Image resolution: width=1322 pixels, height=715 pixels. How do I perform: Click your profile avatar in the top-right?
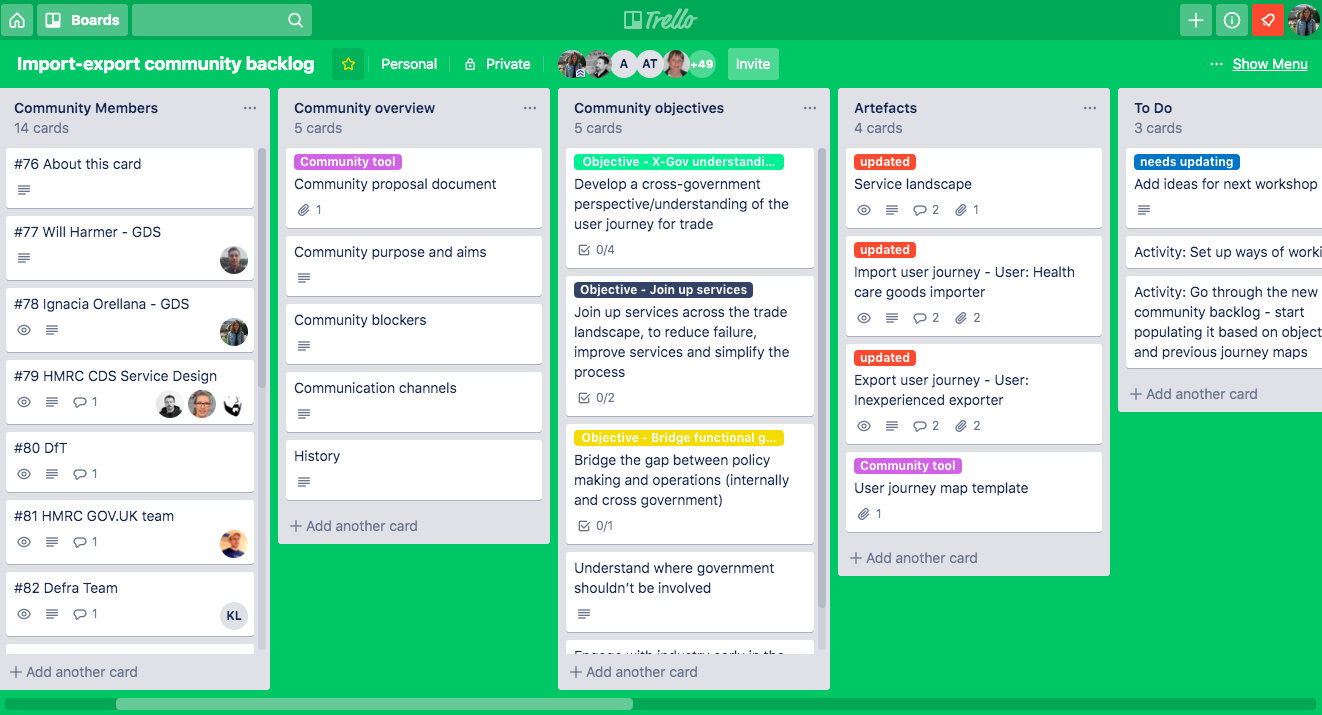(1305, 20)
